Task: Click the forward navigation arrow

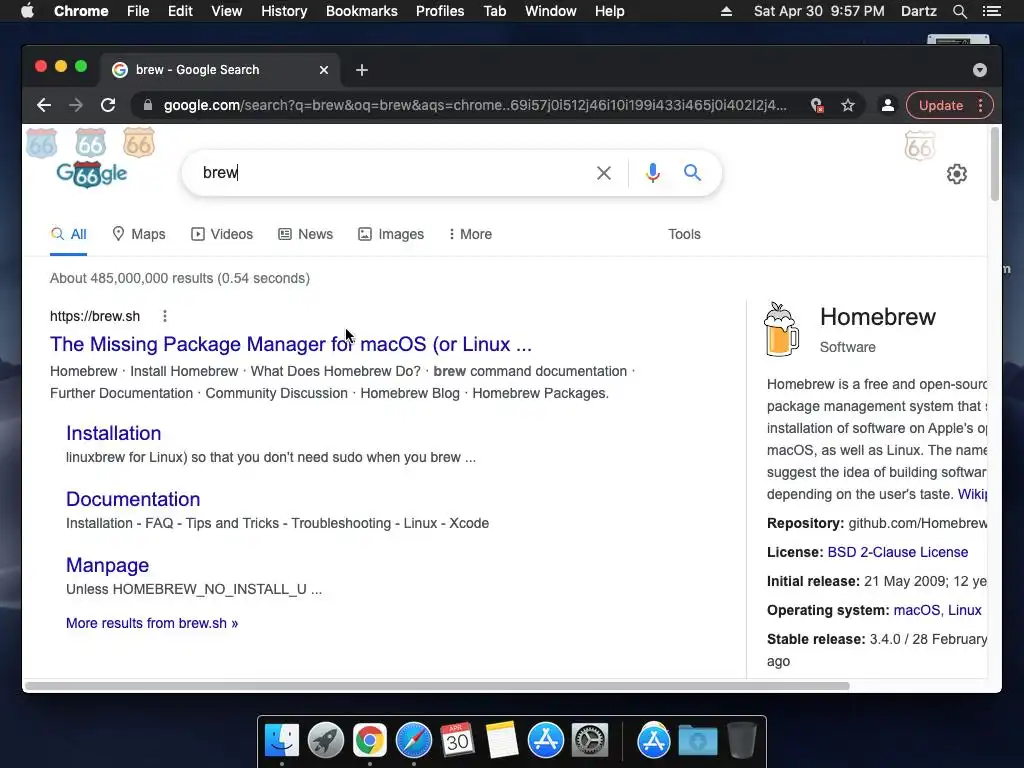Action: (x=76, y=105)
